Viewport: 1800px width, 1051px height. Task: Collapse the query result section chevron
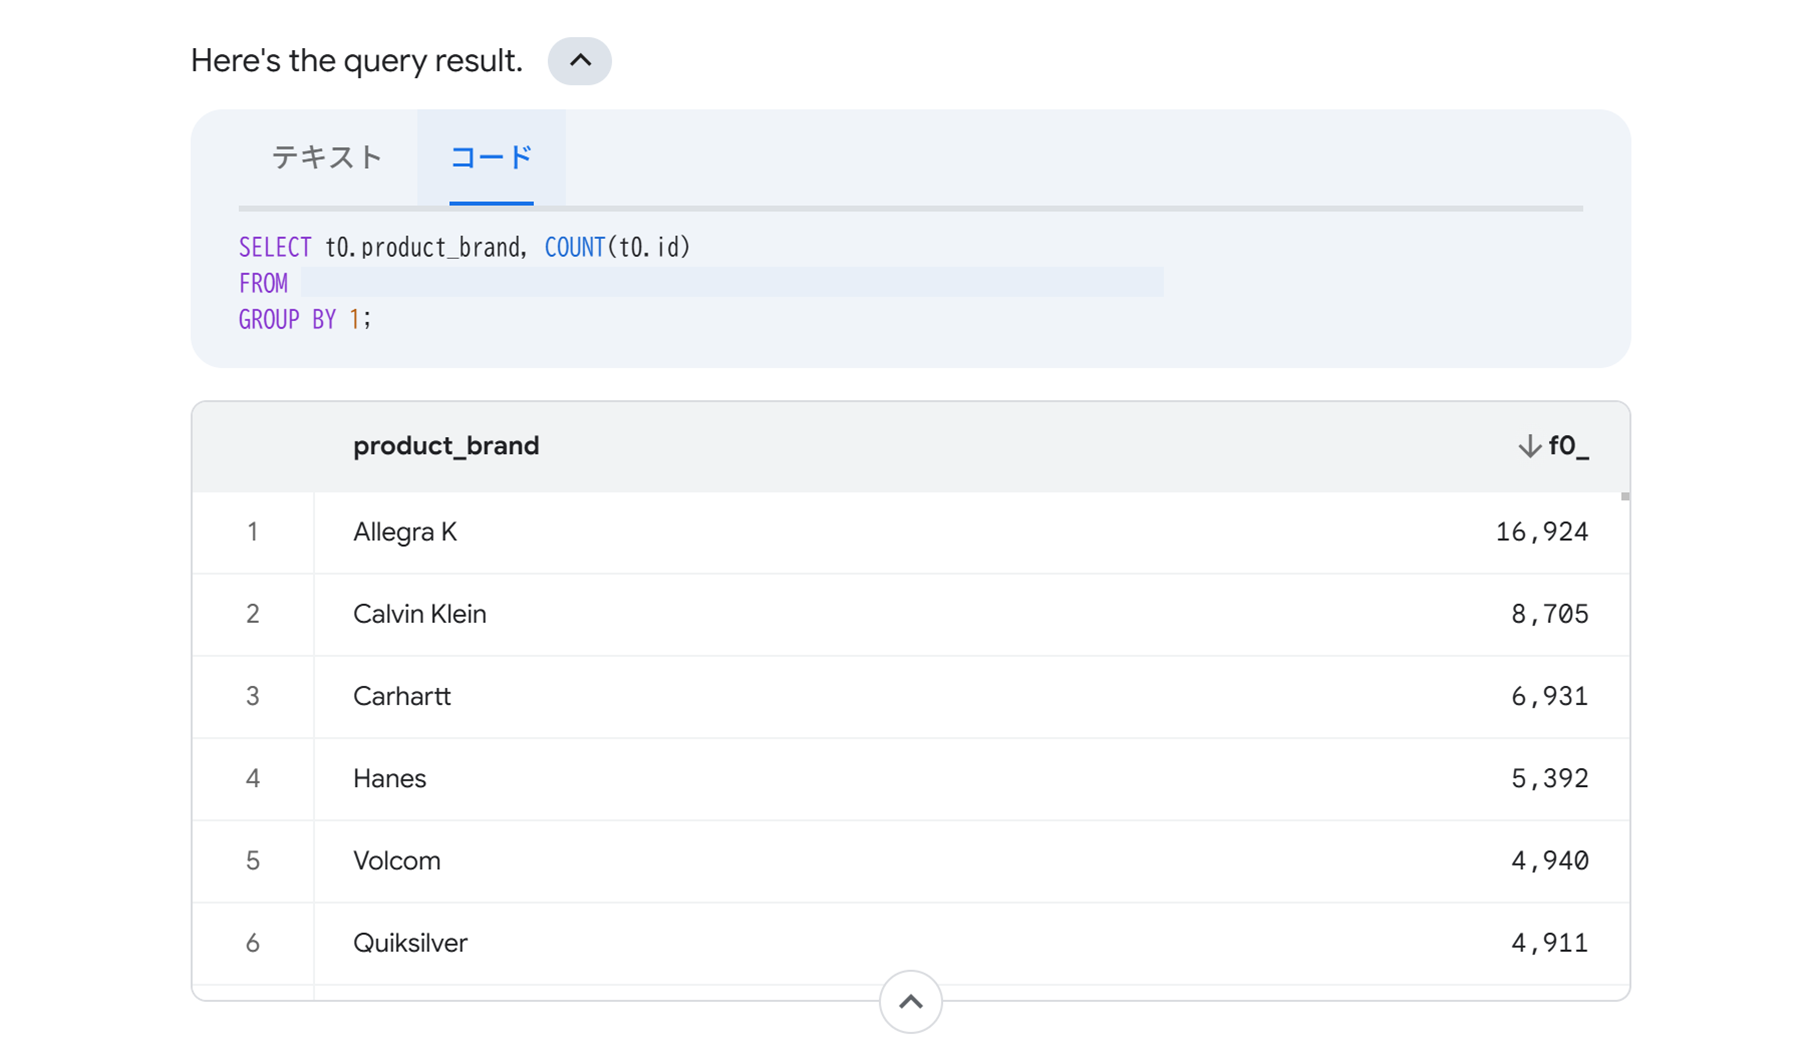click(579, 61)
